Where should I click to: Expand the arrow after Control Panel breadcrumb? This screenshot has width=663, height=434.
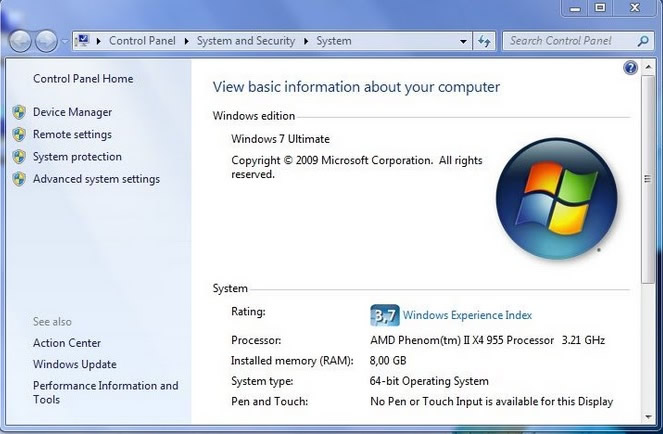point(186,41)
